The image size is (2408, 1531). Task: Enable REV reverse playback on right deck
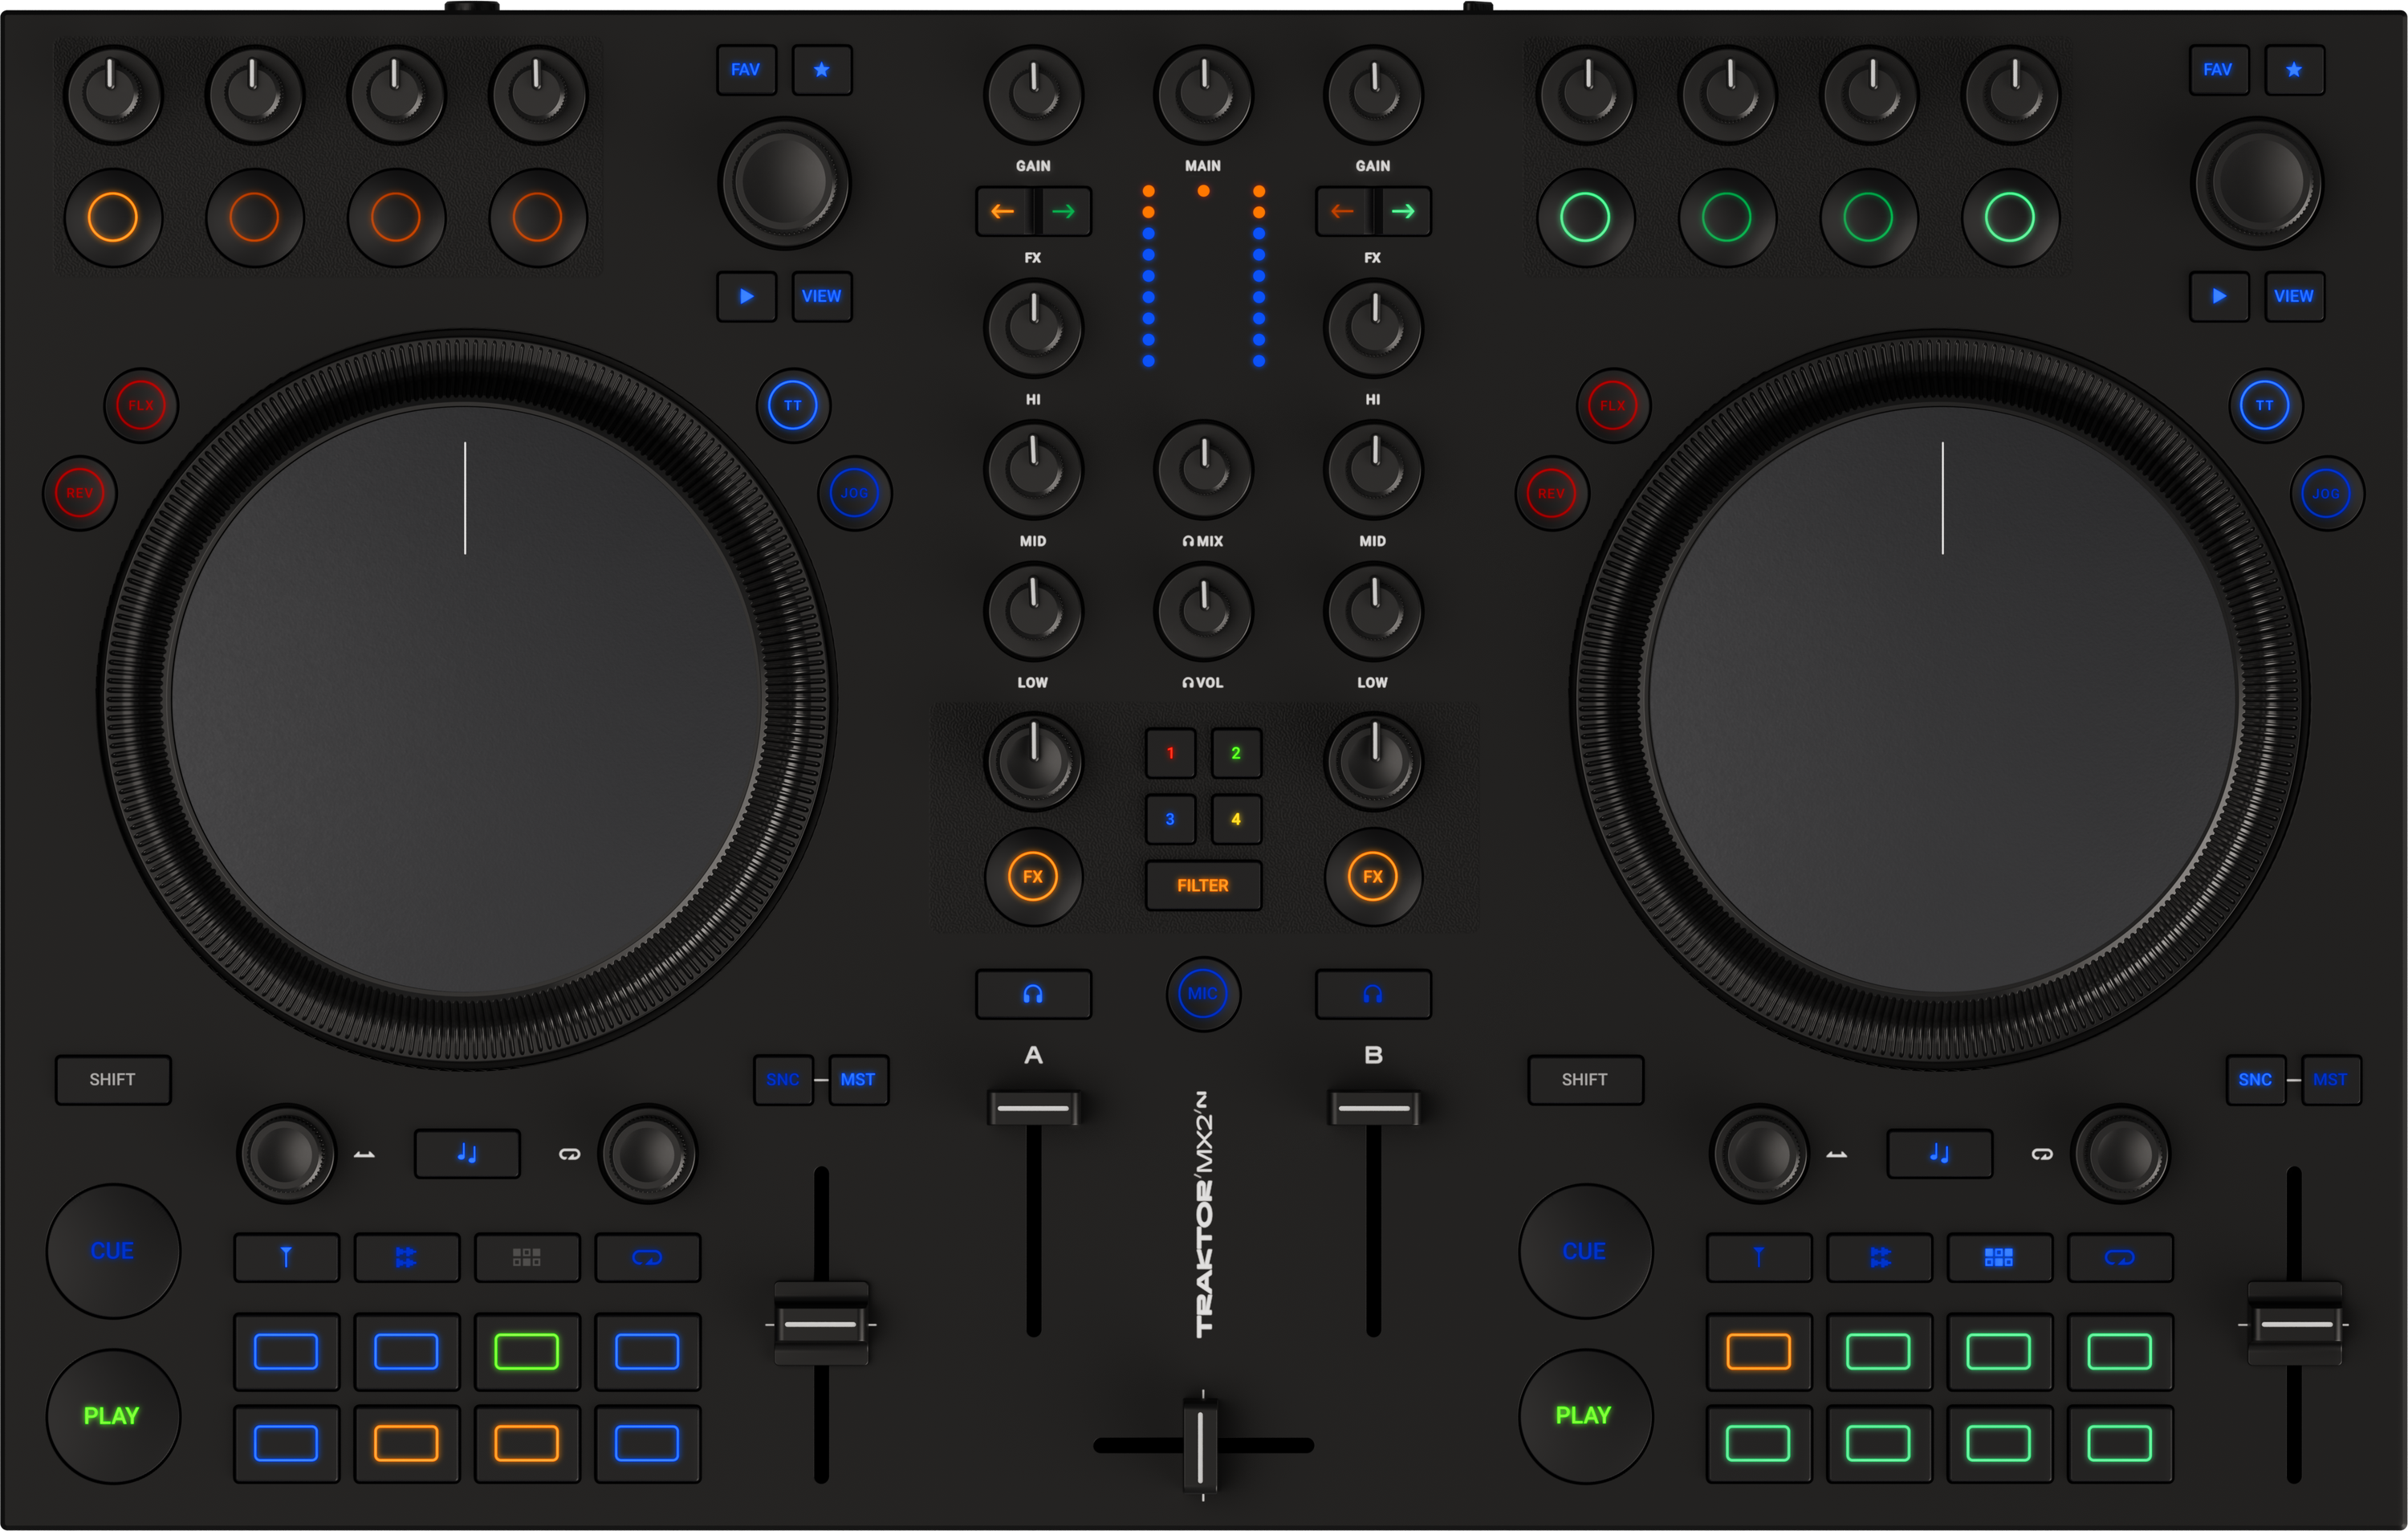pyautogui.click(x=1551, y=492)
